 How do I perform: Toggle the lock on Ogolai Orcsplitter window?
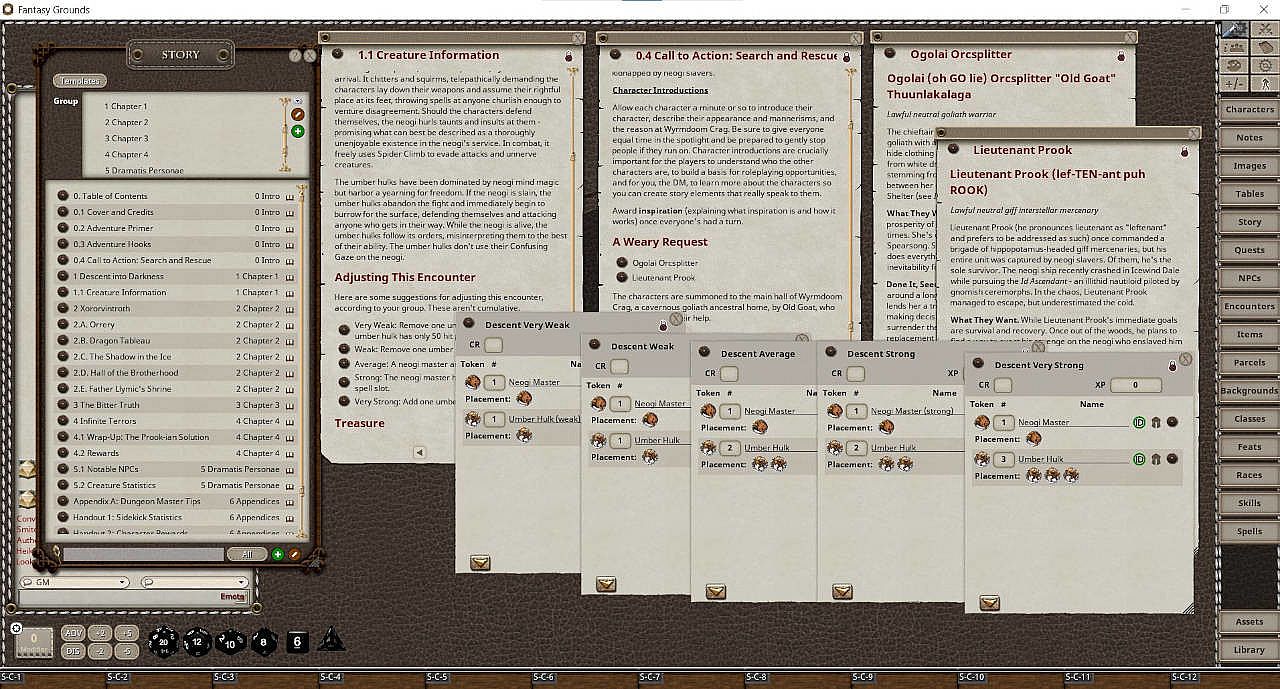[x=1120, y=56]
